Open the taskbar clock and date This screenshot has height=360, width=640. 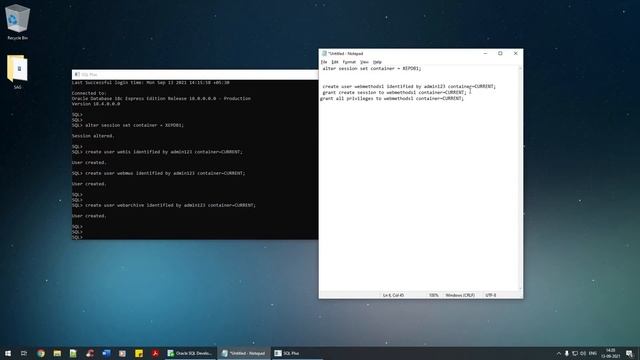coord(611,353)
